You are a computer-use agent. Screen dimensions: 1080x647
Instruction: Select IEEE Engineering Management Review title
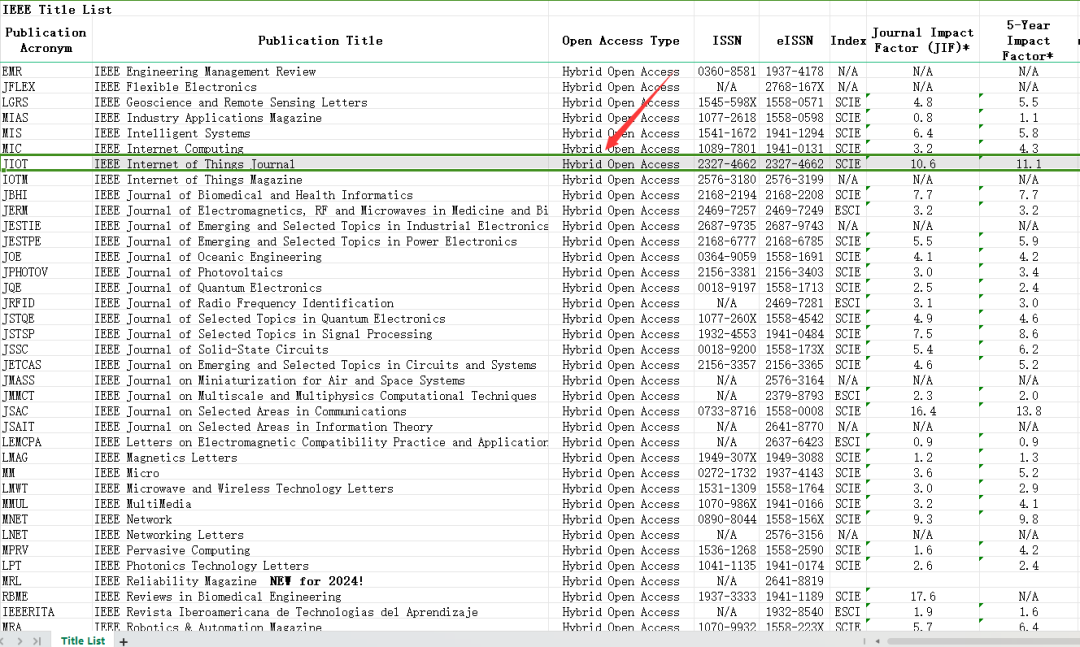(x=320, y=72)
